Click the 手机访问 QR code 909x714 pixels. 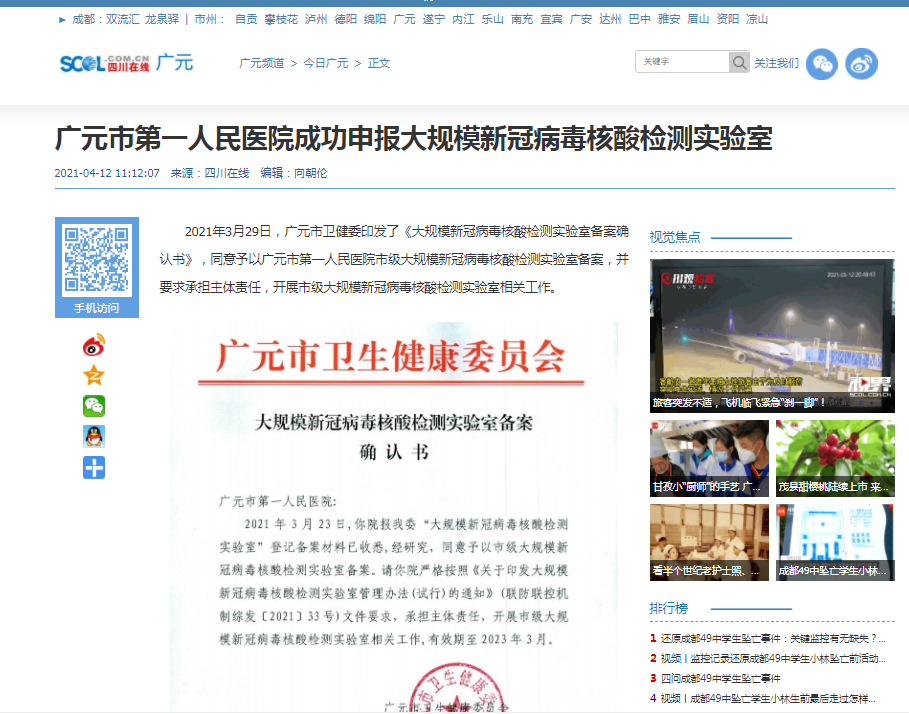(96, 260)
